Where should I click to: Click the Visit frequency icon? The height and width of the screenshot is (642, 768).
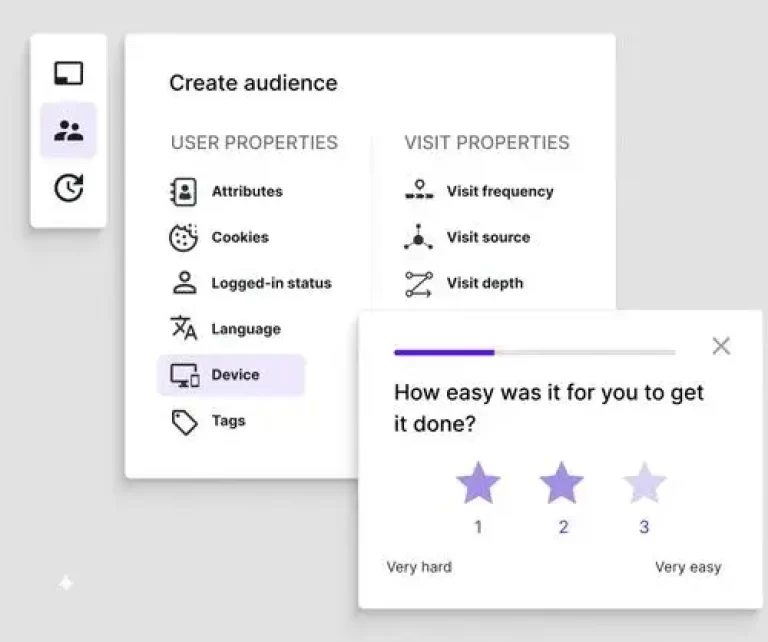[x=419, y=191]
